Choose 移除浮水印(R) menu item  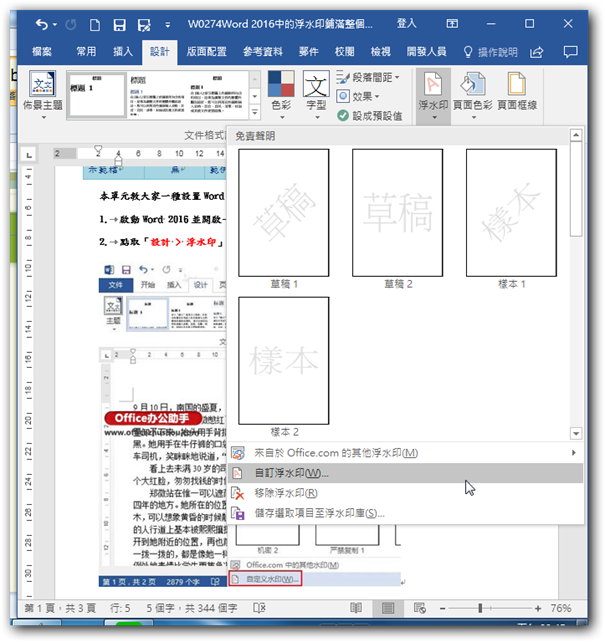tap(405, 493)
